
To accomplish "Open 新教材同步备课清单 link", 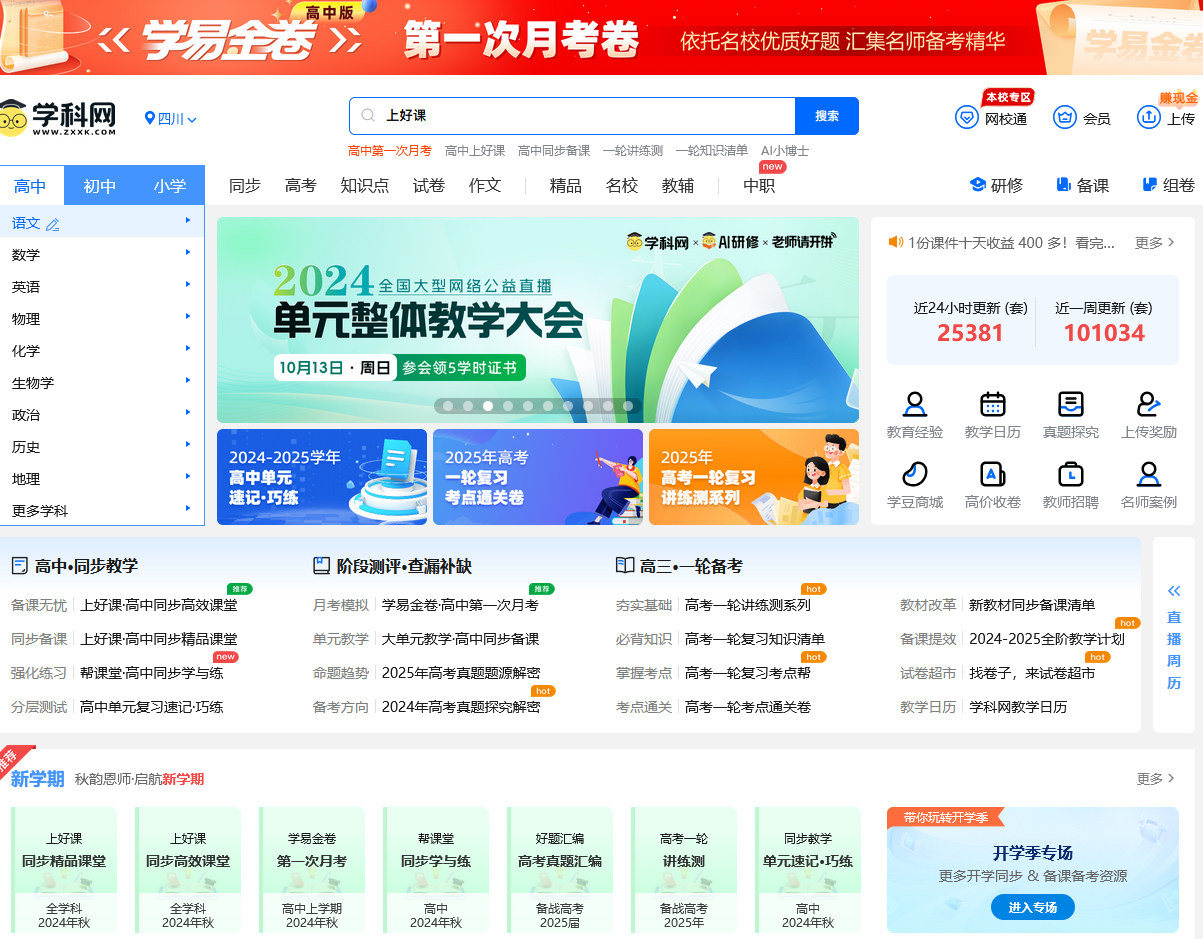I will point(1032,605).
